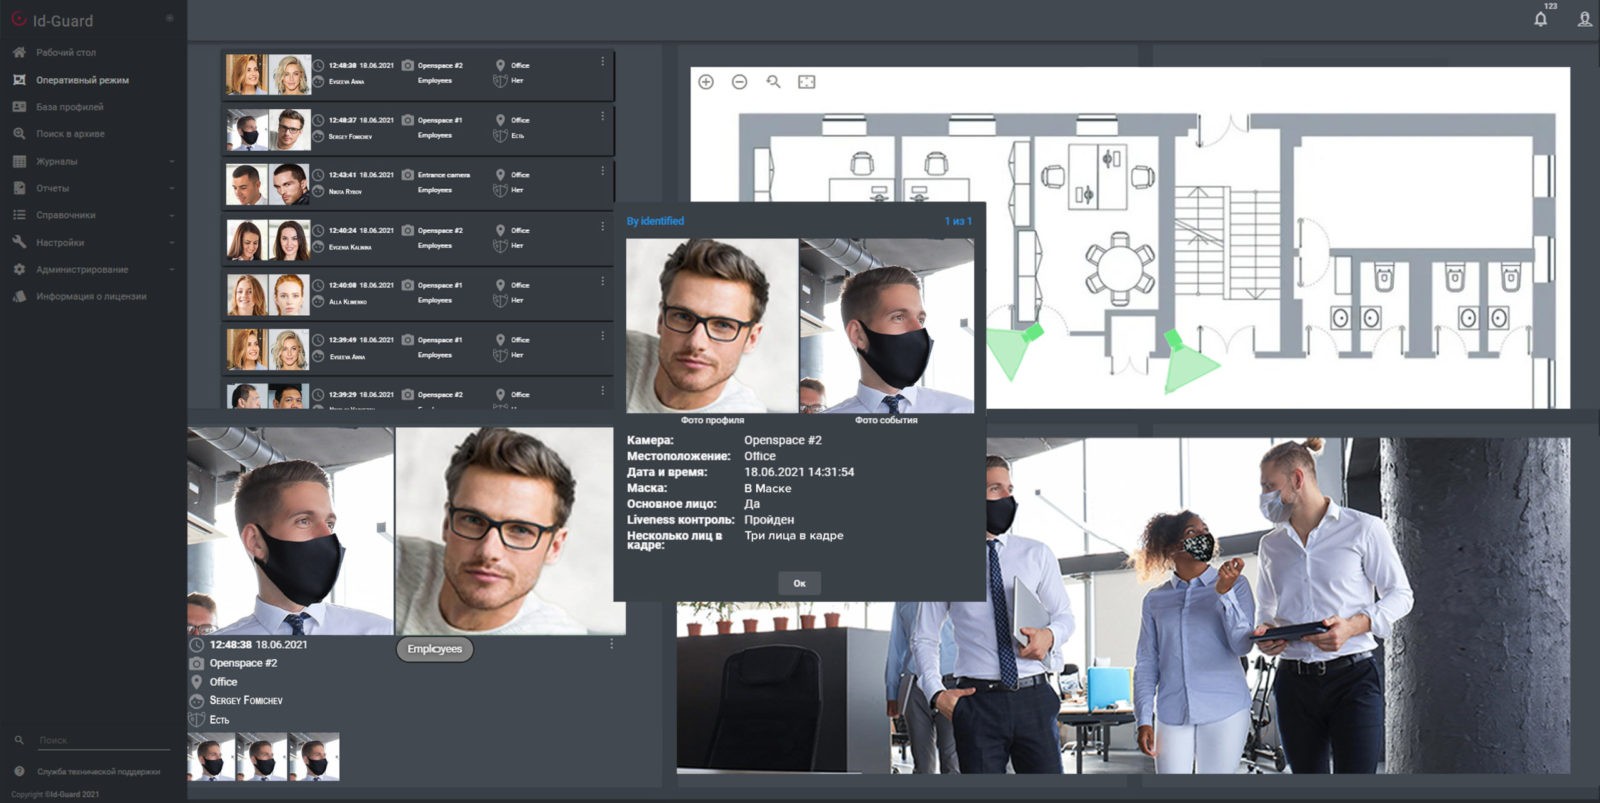Expand the Настройки dropdown
This screenshot has height=803, width=1600.
[x=172, y=242]
